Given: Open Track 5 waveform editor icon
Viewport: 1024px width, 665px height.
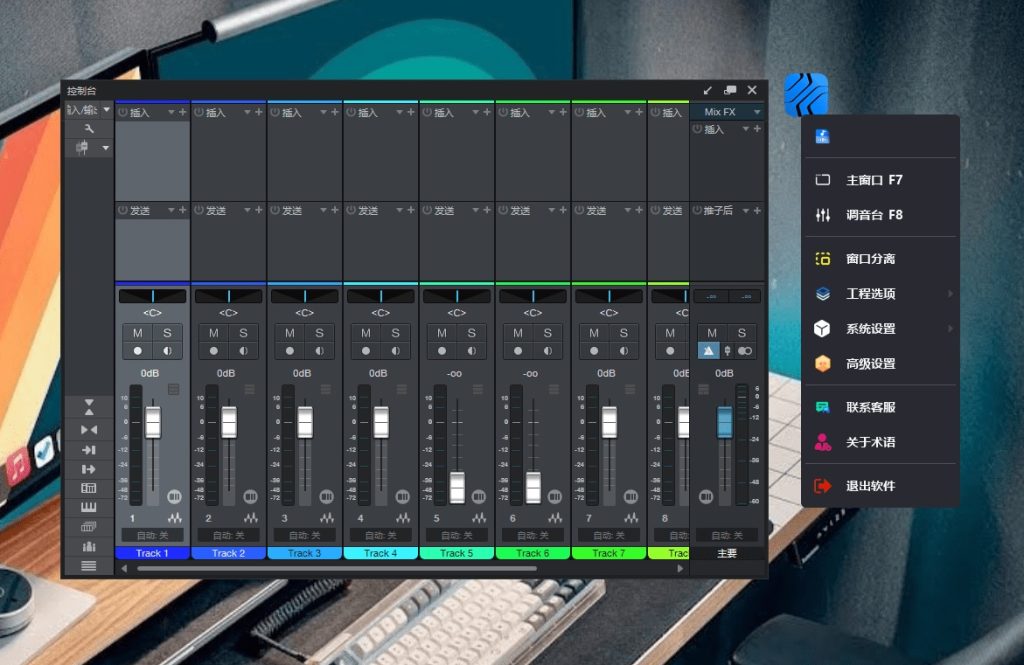Looking at the screenshot, I should click(479, 518).
